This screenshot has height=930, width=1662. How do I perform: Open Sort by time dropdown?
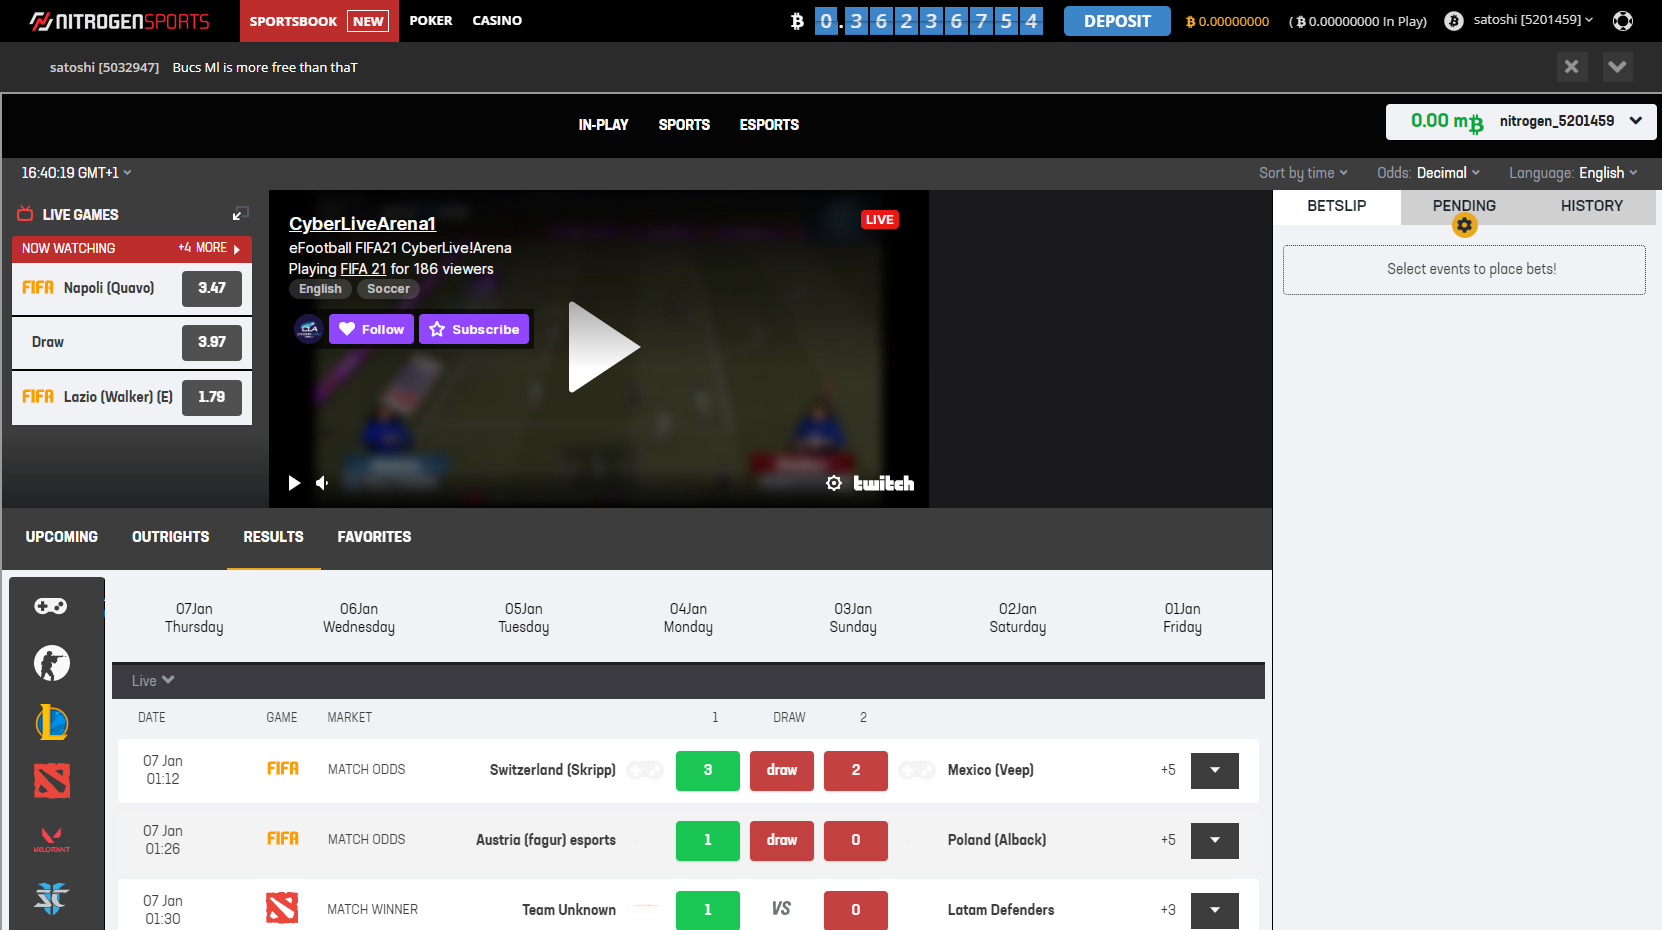point(1303,173)
